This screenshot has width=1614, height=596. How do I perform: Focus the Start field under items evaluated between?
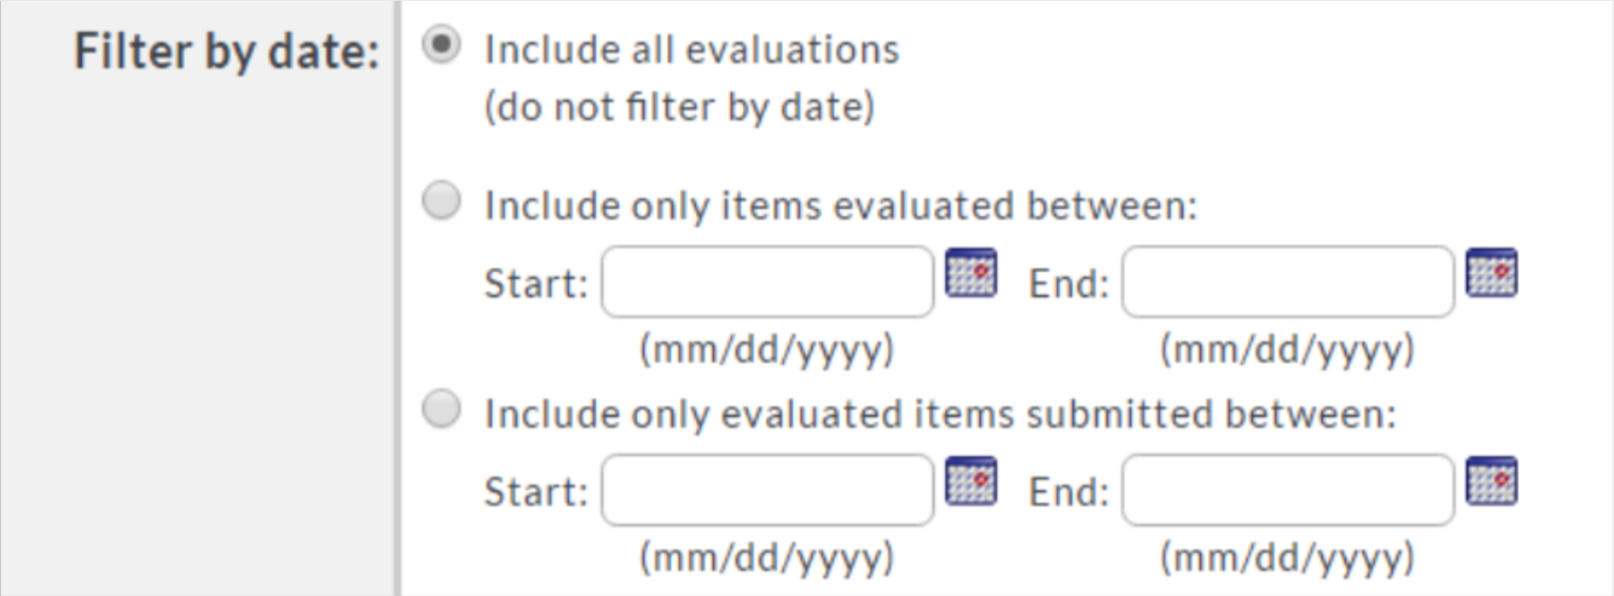[x=767, y=282]
